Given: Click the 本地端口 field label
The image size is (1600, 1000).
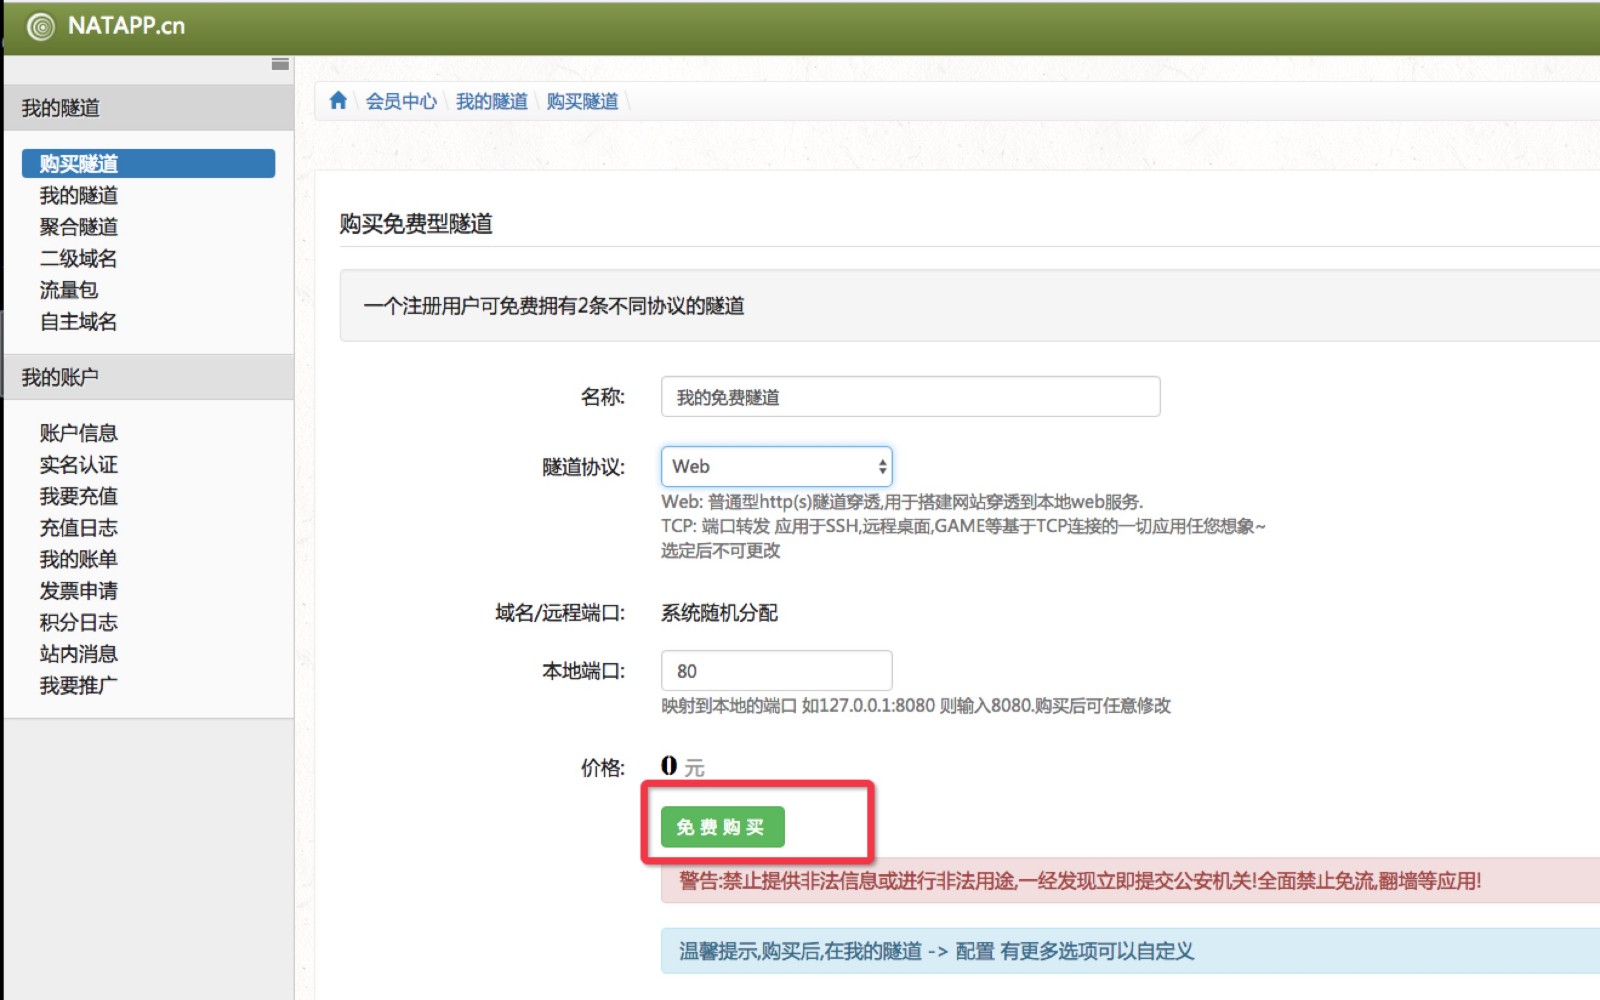Looking at the screenshot, I should point(584,671).
